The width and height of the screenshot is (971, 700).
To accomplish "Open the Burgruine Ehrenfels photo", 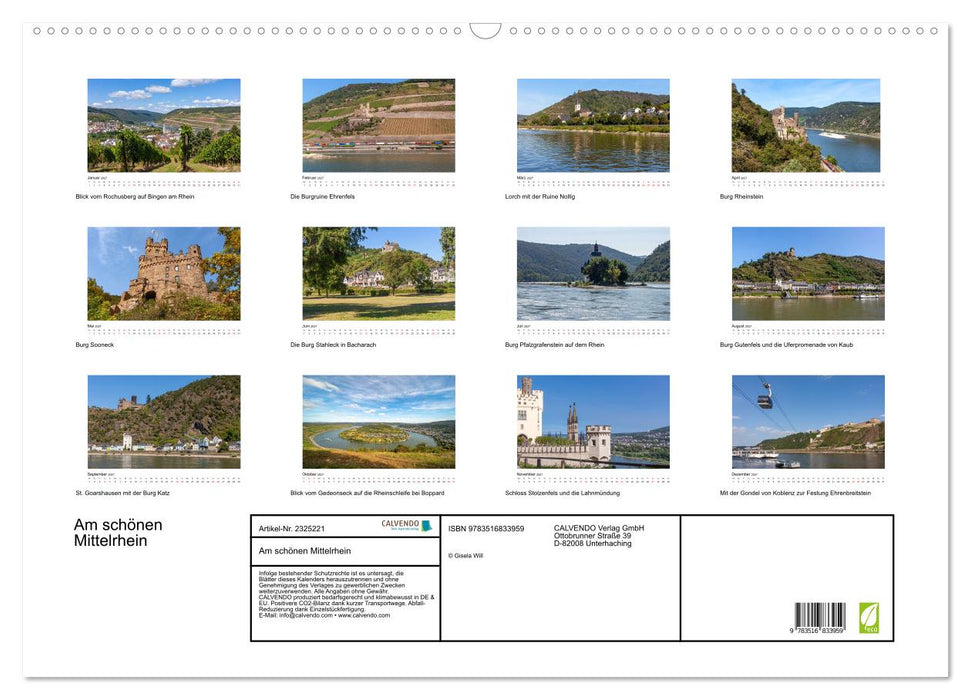I will pyautogui.click(x=378, y=125).
